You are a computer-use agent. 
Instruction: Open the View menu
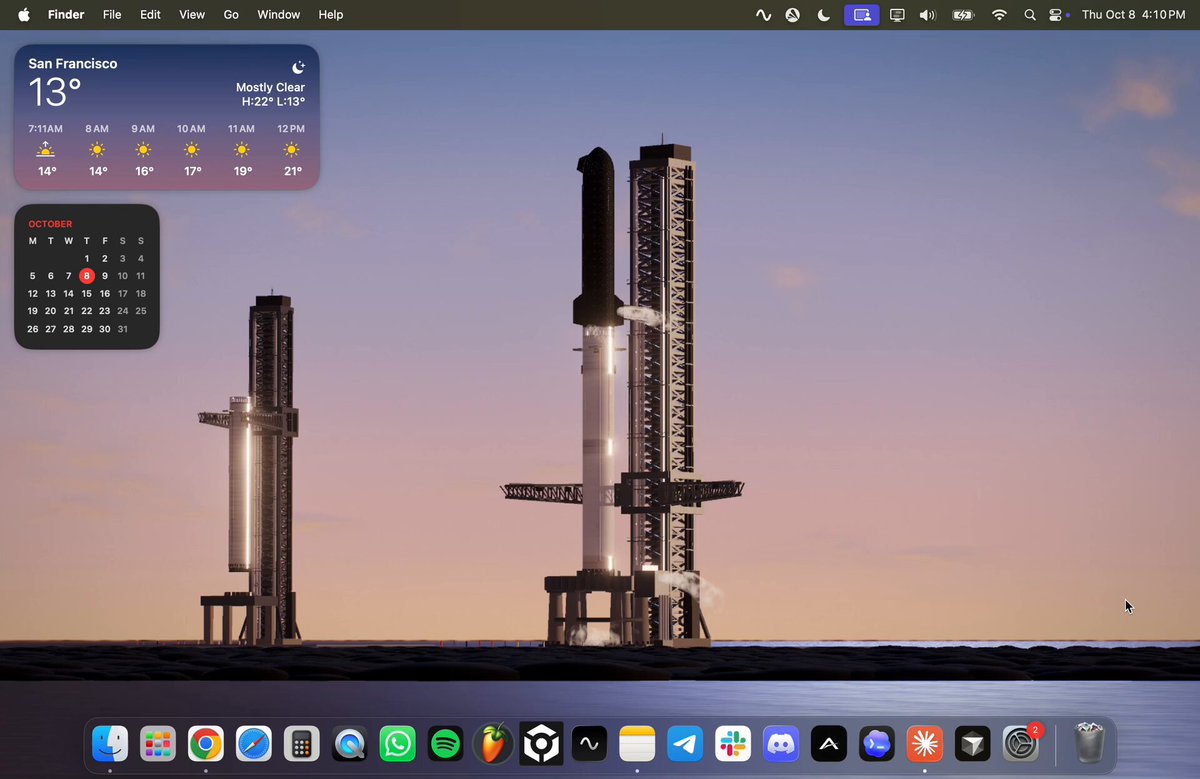click(192, 15)
